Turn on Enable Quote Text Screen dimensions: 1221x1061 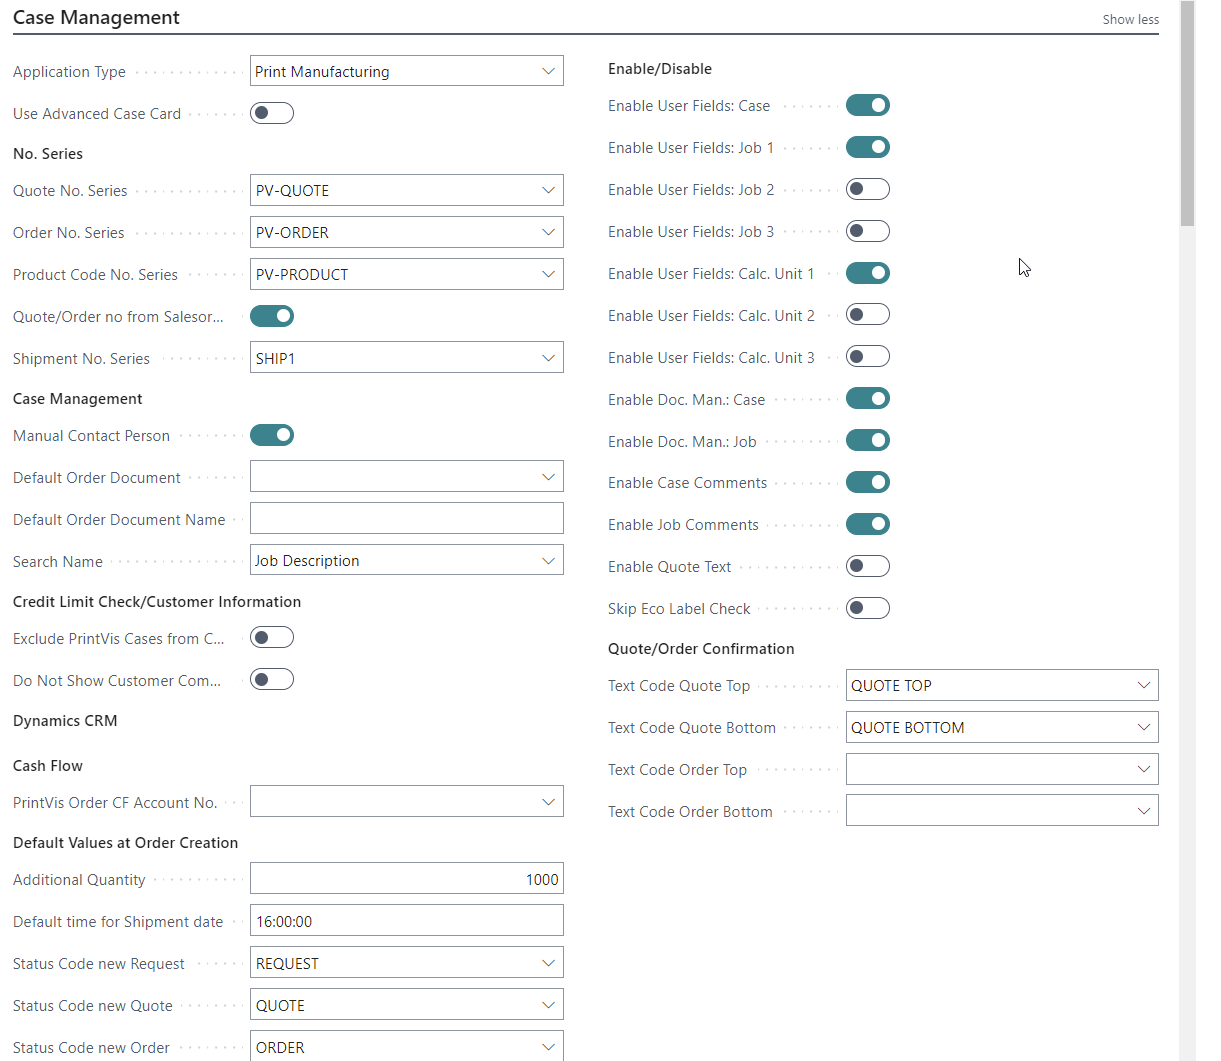coord(867,566)
